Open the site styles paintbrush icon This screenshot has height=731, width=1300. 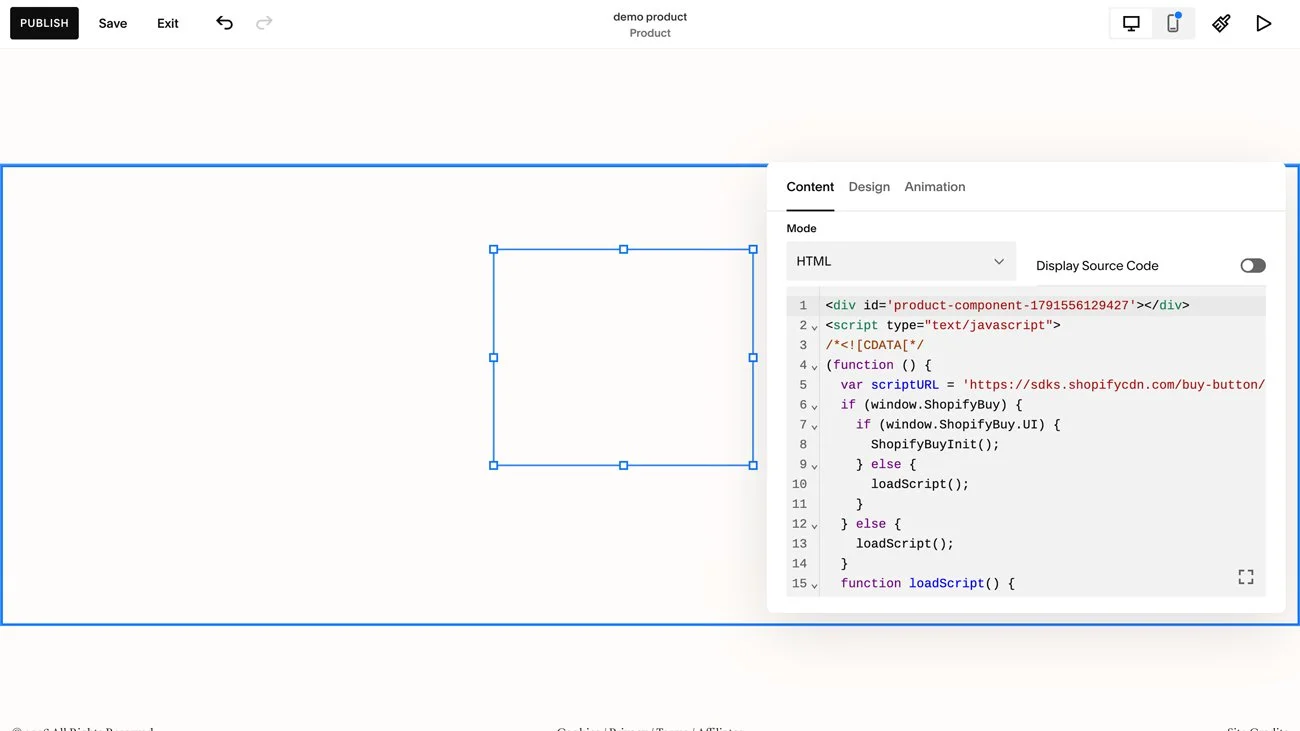[x=1221, y=23]
